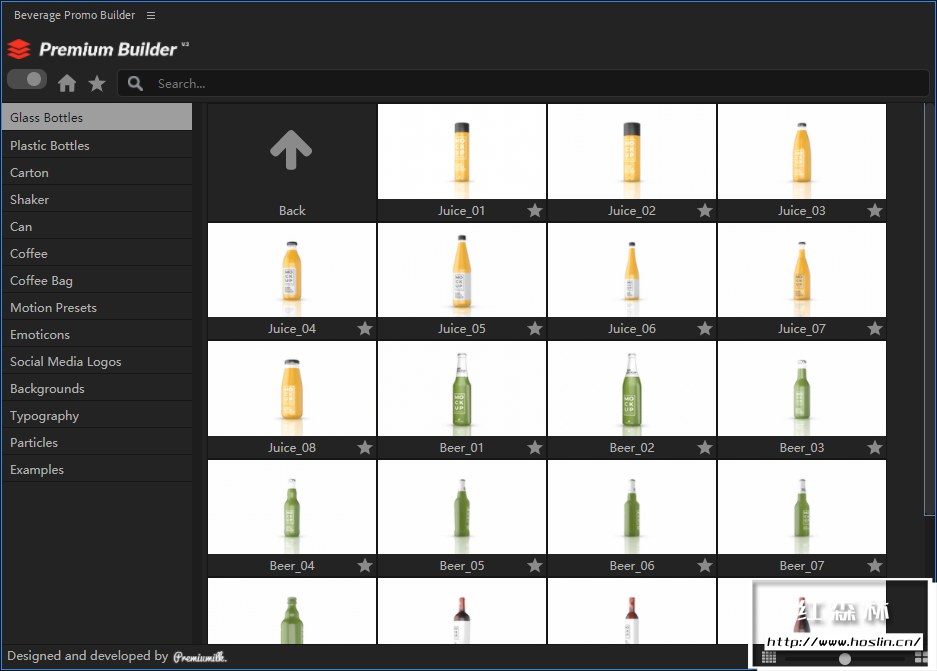Screen dimensions: 937x671
Task: Favorite Juice_02 with its star
Action: (x=705, y=210)
